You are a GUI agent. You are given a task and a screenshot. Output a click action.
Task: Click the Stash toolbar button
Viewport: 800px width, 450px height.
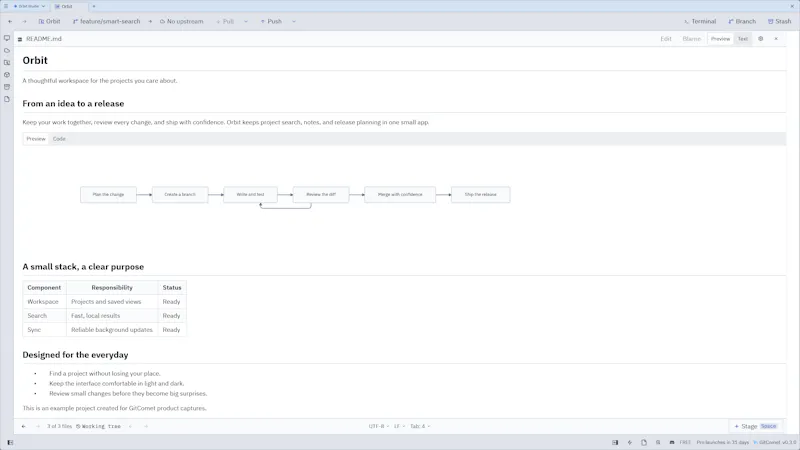coord(780,21)
